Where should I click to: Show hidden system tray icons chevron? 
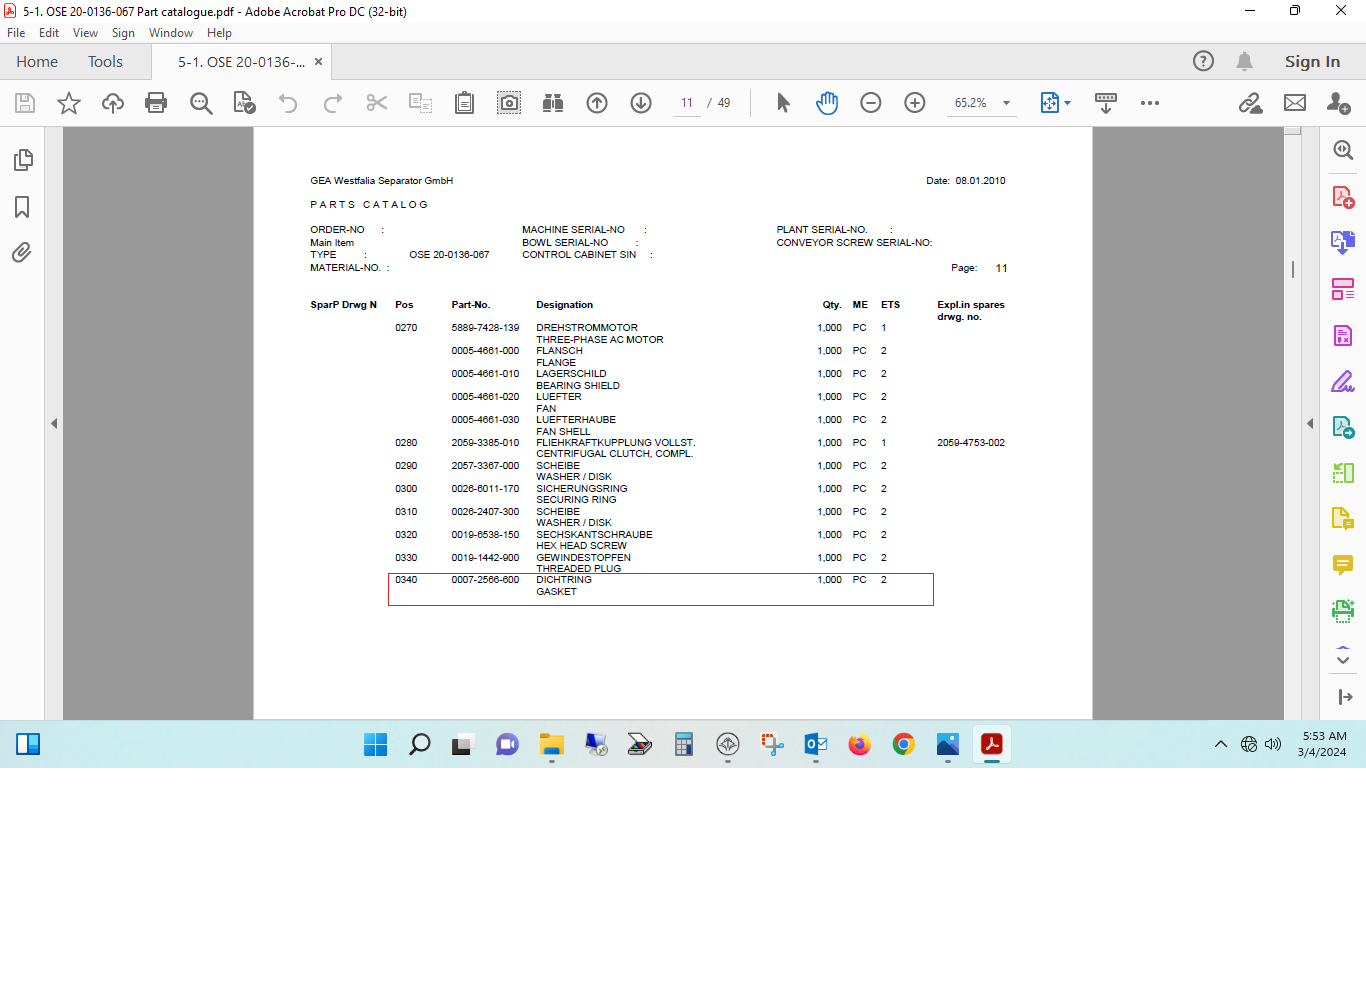[1220, 744]
